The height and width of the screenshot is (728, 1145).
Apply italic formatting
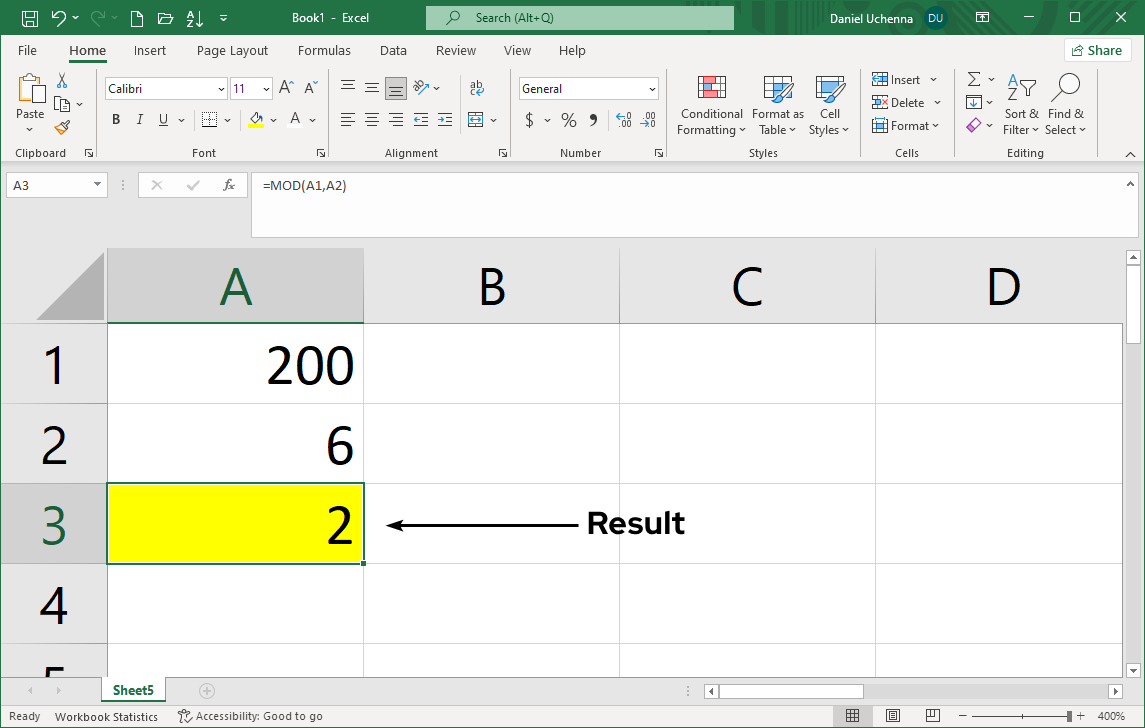pyautogui.click(x=139, y=119)
